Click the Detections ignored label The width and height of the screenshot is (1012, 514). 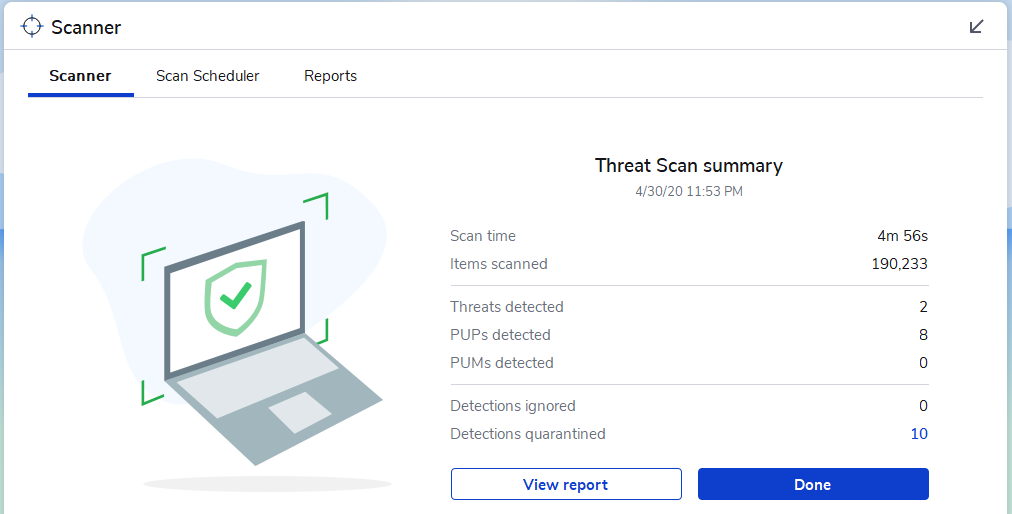[513, 406]
